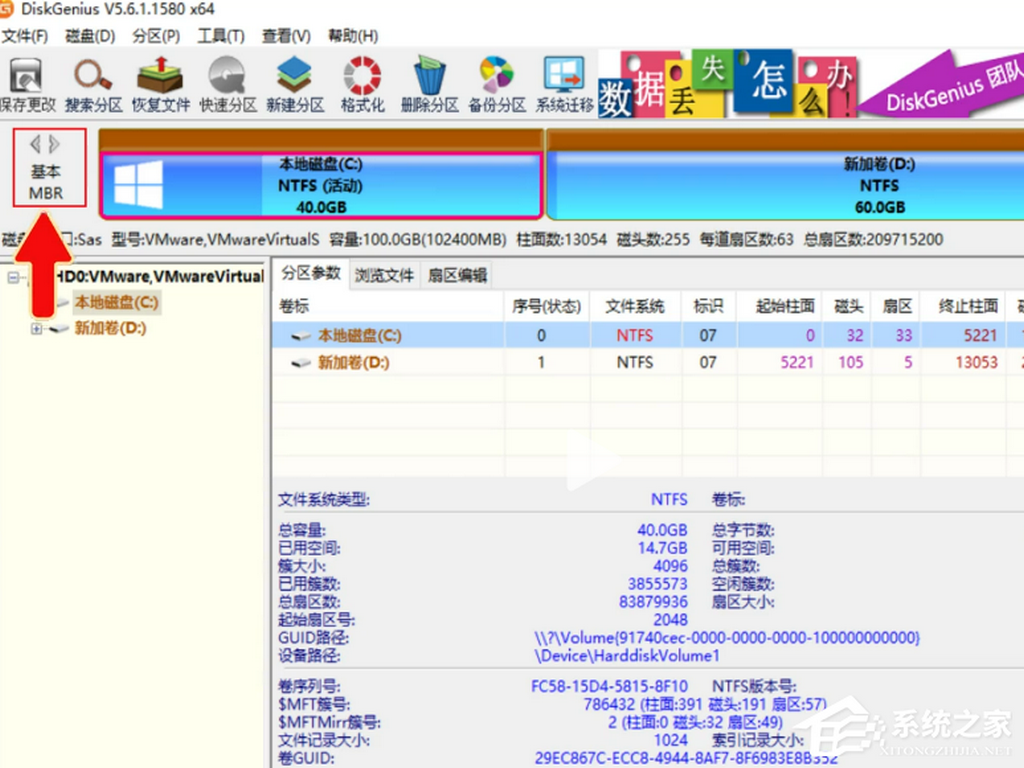This screenshot has width=1024, height=768.
Task: Click the 文件系统 column header
Action: pyautogui.click(x=634, y=306)
